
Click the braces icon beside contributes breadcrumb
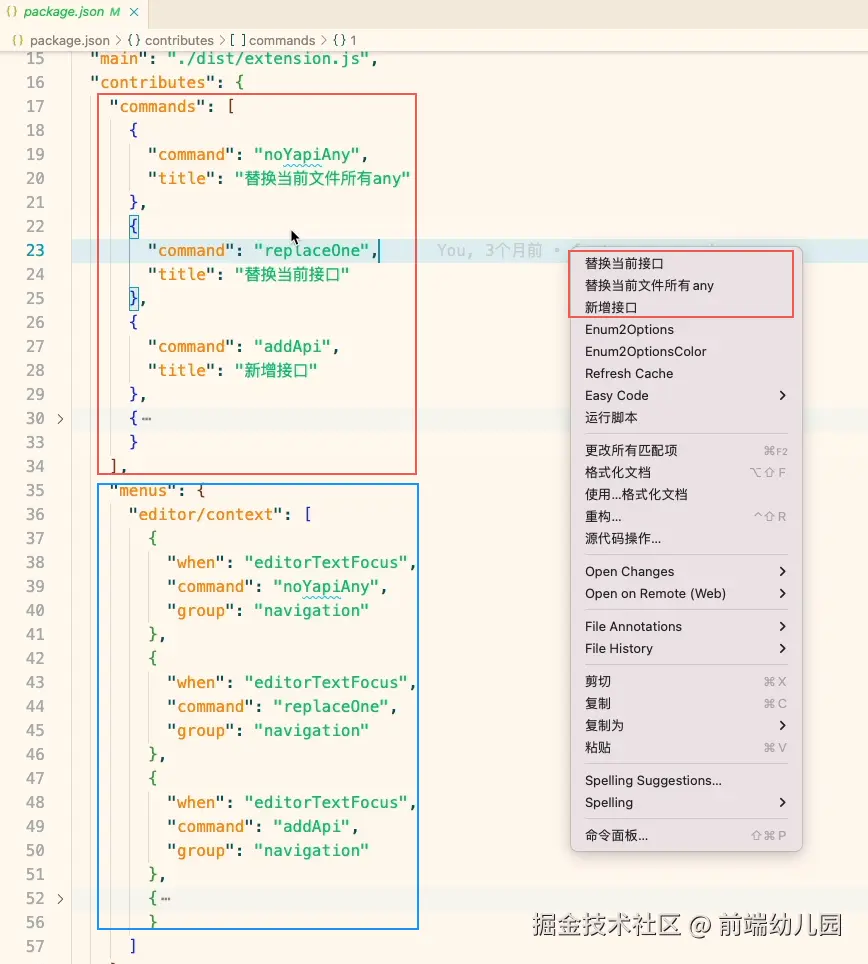click(x=133, y=40)
